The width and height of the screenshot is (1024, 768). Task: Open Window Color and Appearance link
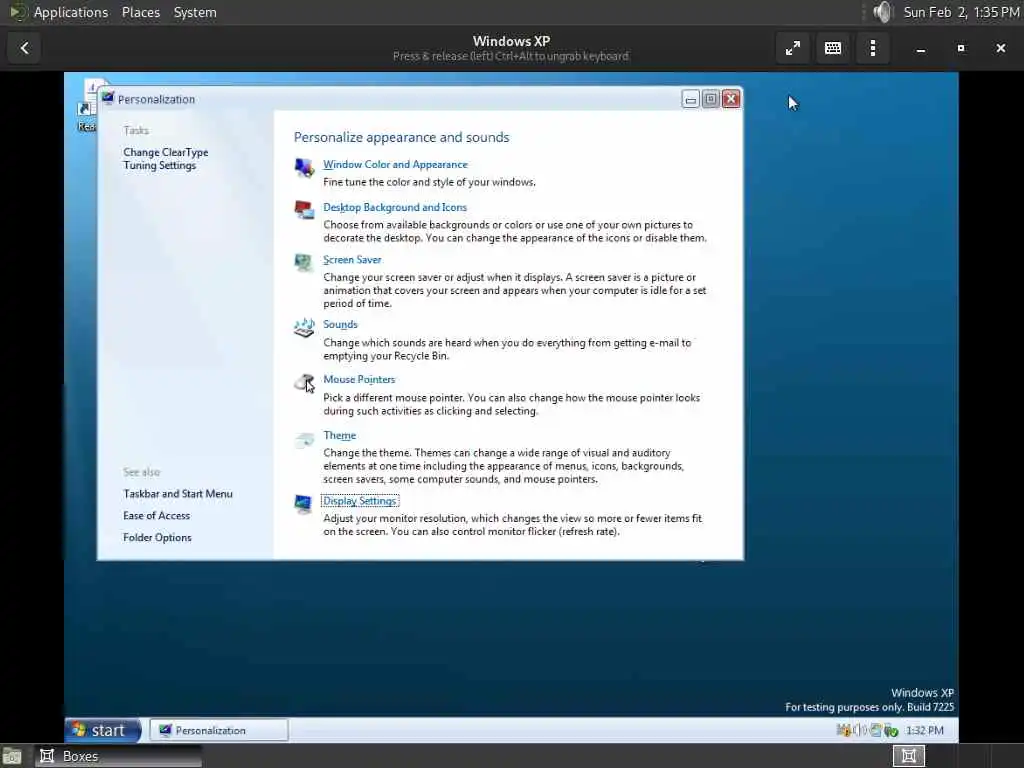point(395,165)
